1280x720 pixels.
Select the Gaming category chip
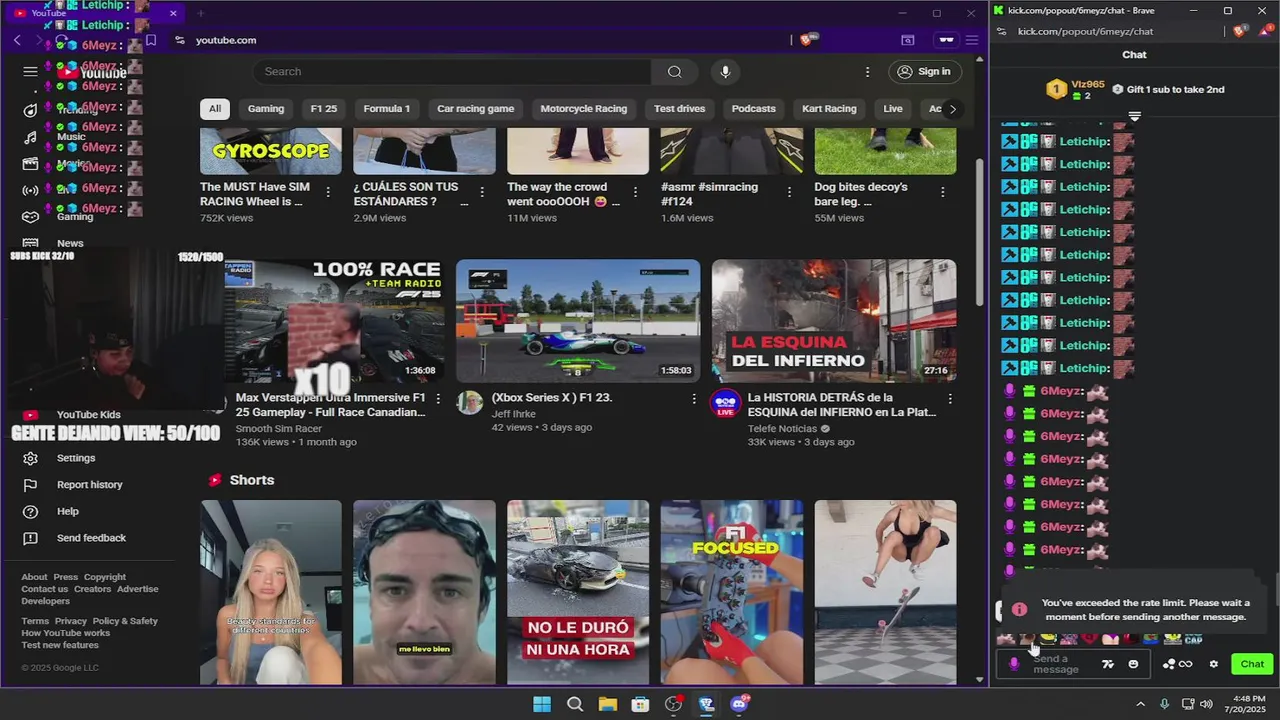click(266, 109)
